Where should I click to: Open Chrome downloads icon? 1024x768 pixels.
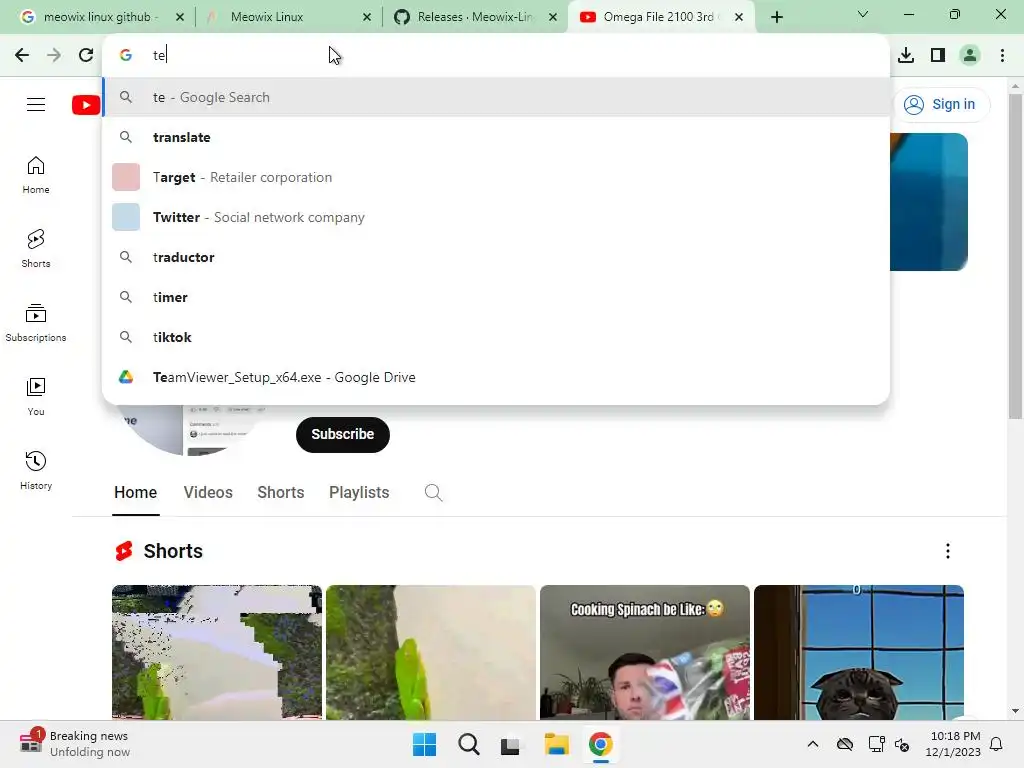(x=906, y=55)
